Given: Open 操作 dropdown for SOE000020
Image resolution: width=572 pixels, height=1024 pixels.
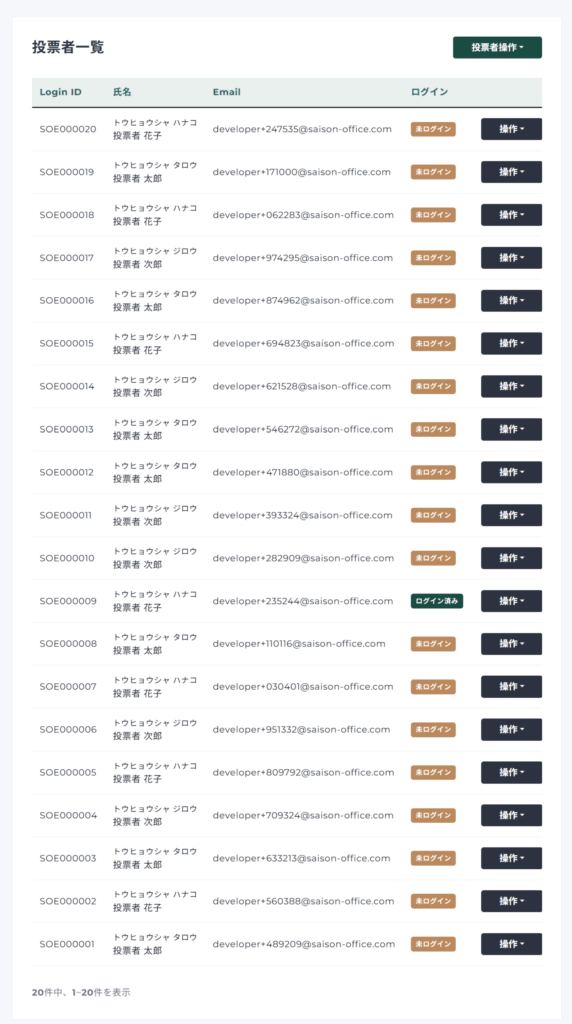Looking at the screenshot, I should (511, 129).
